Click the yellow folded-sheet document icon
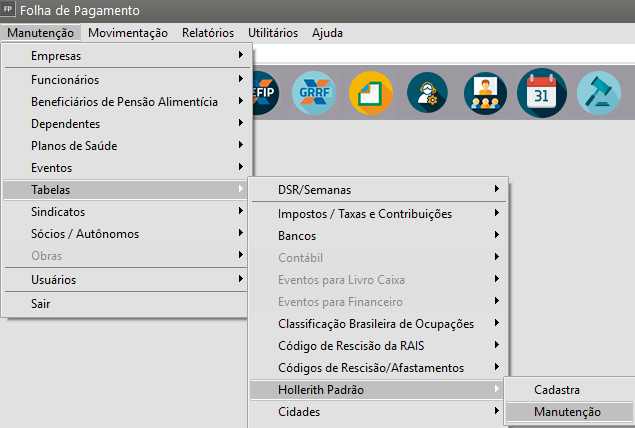 [x=373, y=93]
